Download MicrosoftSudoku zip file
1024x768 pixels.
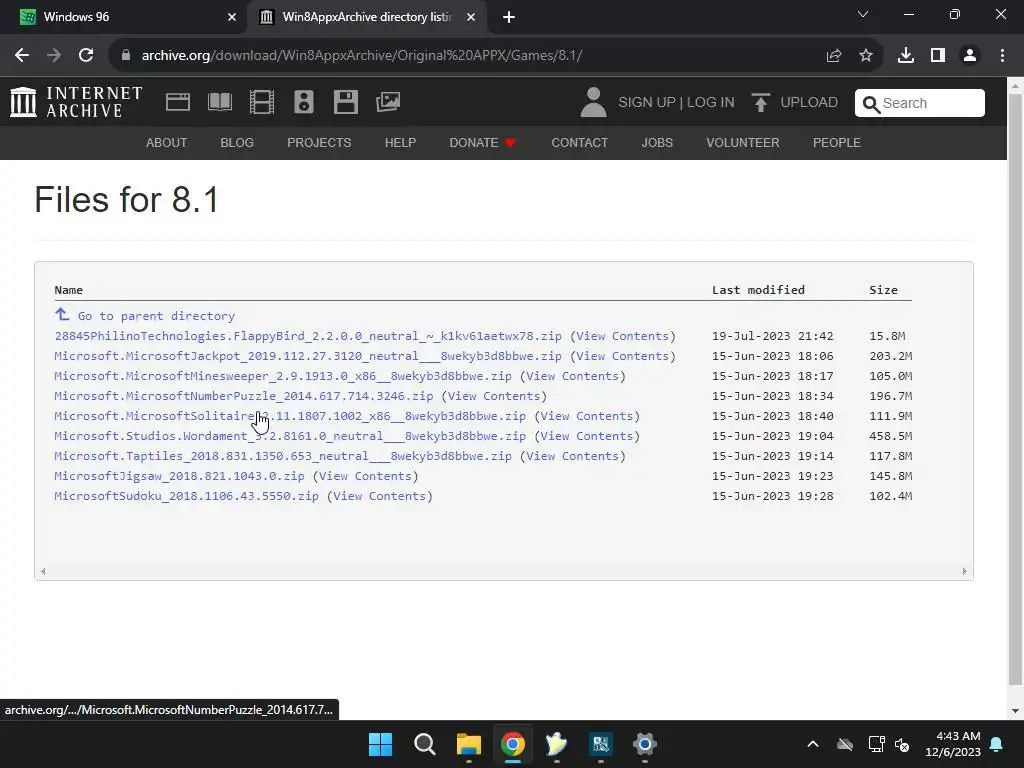pos(186,496)
